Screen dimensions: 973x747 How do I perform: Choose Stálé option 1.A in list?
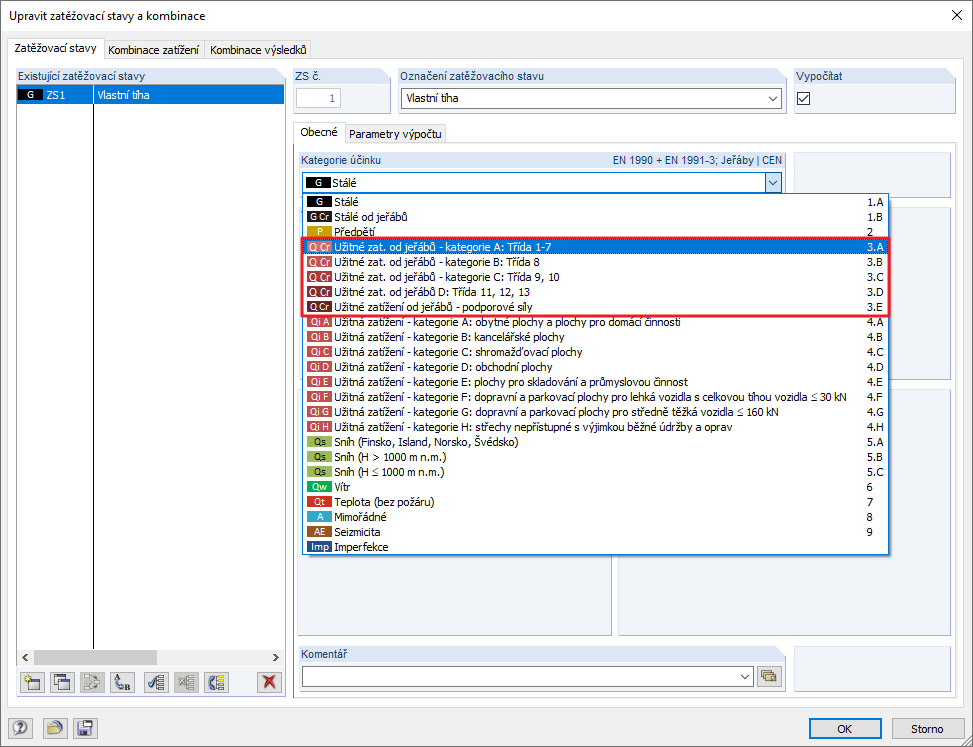pyautogui.click(x=596, y=202)
